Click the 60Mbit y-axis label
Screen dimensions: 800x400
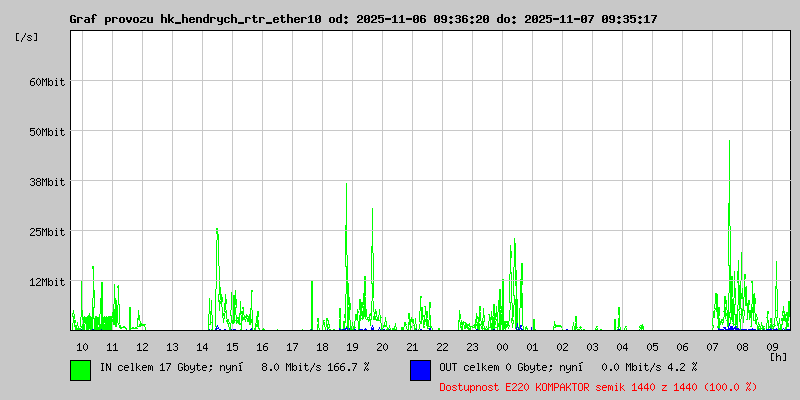point(46,82)
